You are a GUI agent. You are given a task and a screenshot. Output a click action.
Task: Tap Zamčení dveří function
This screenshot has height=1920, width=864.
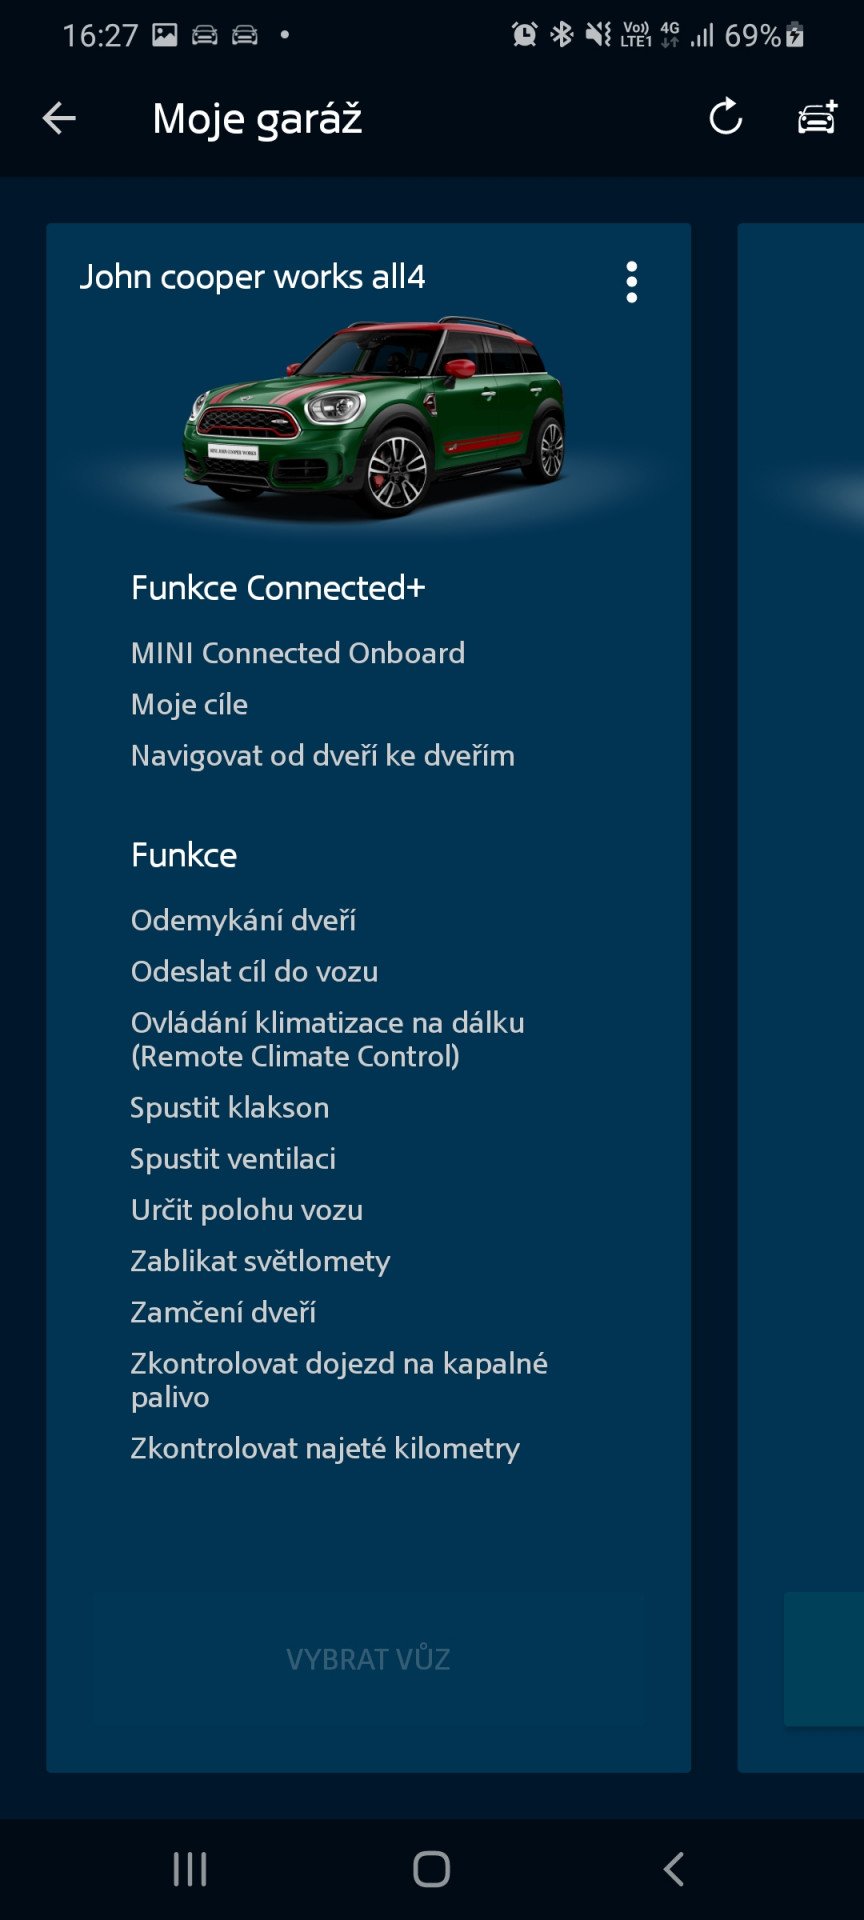[223, 1312]
